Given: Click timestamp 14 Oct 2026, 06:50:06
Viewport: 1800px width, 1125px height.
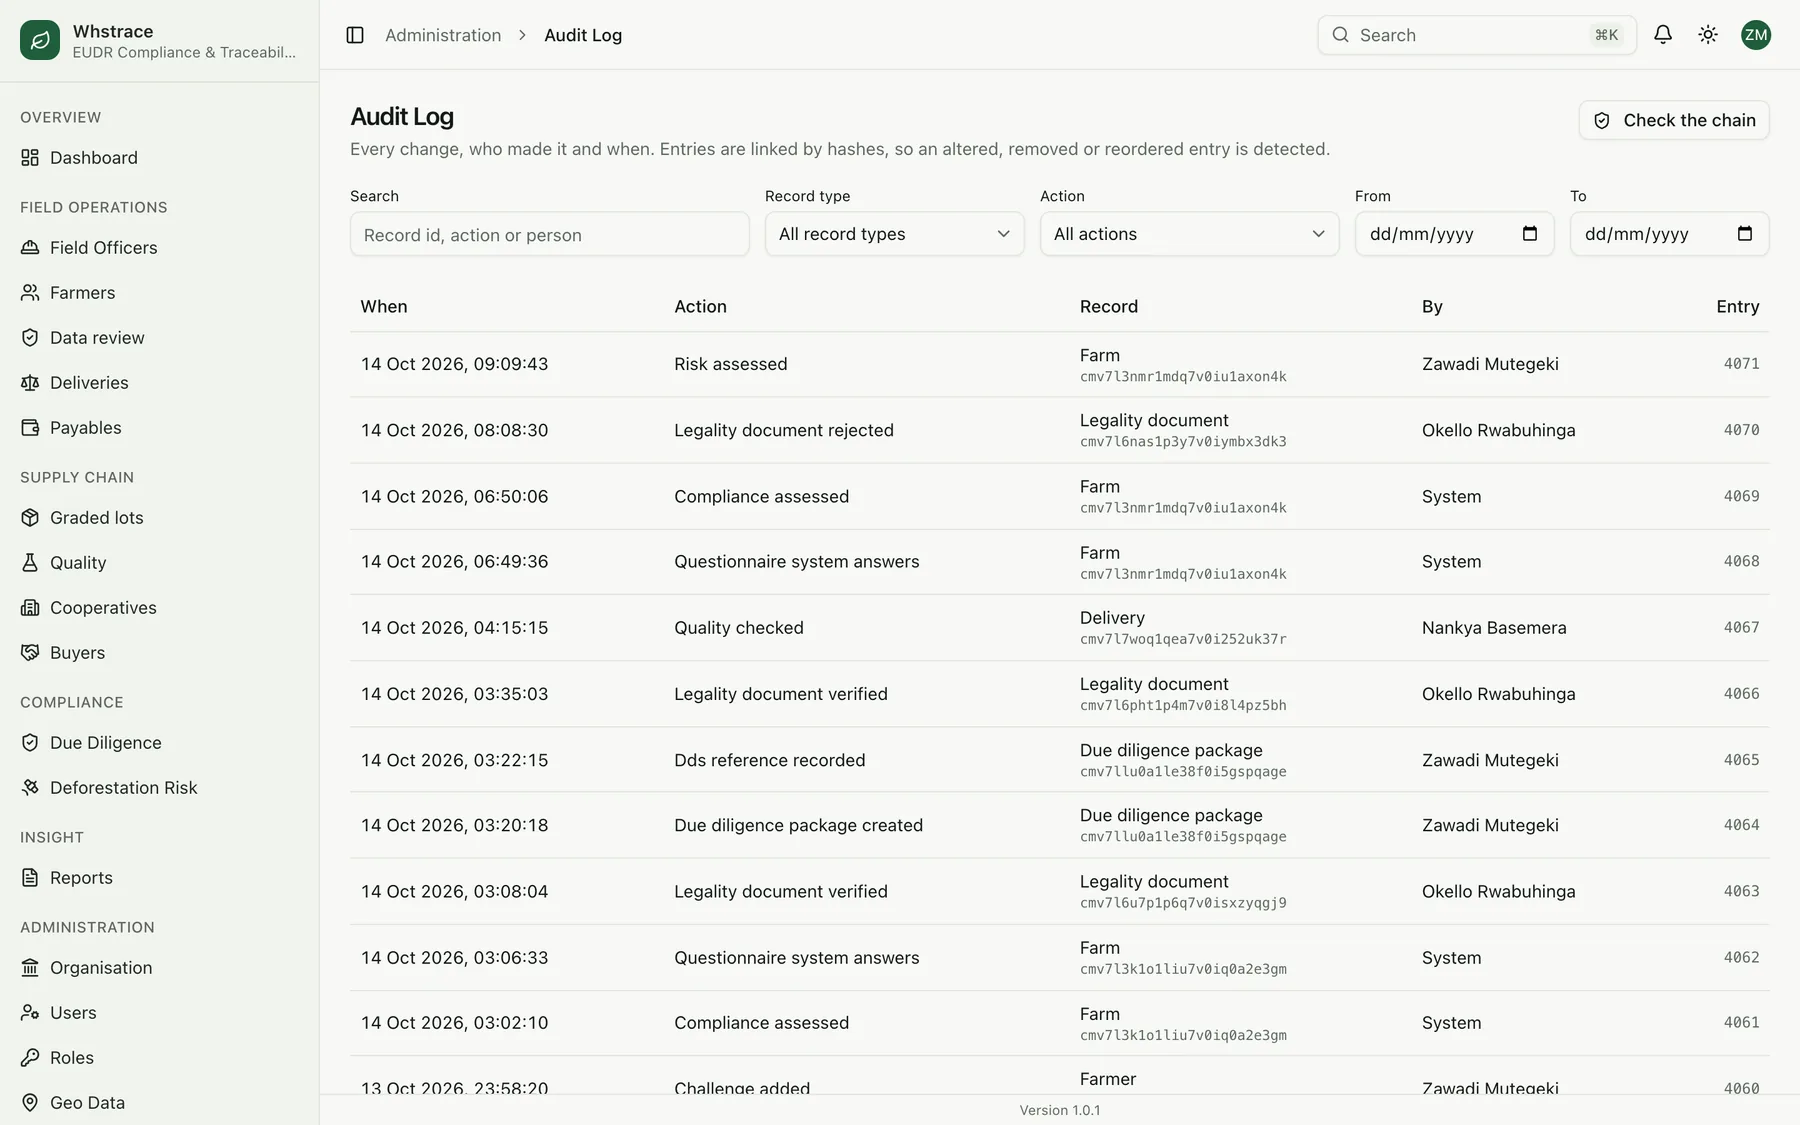Looking at the screenshot, I should [454, 496].
